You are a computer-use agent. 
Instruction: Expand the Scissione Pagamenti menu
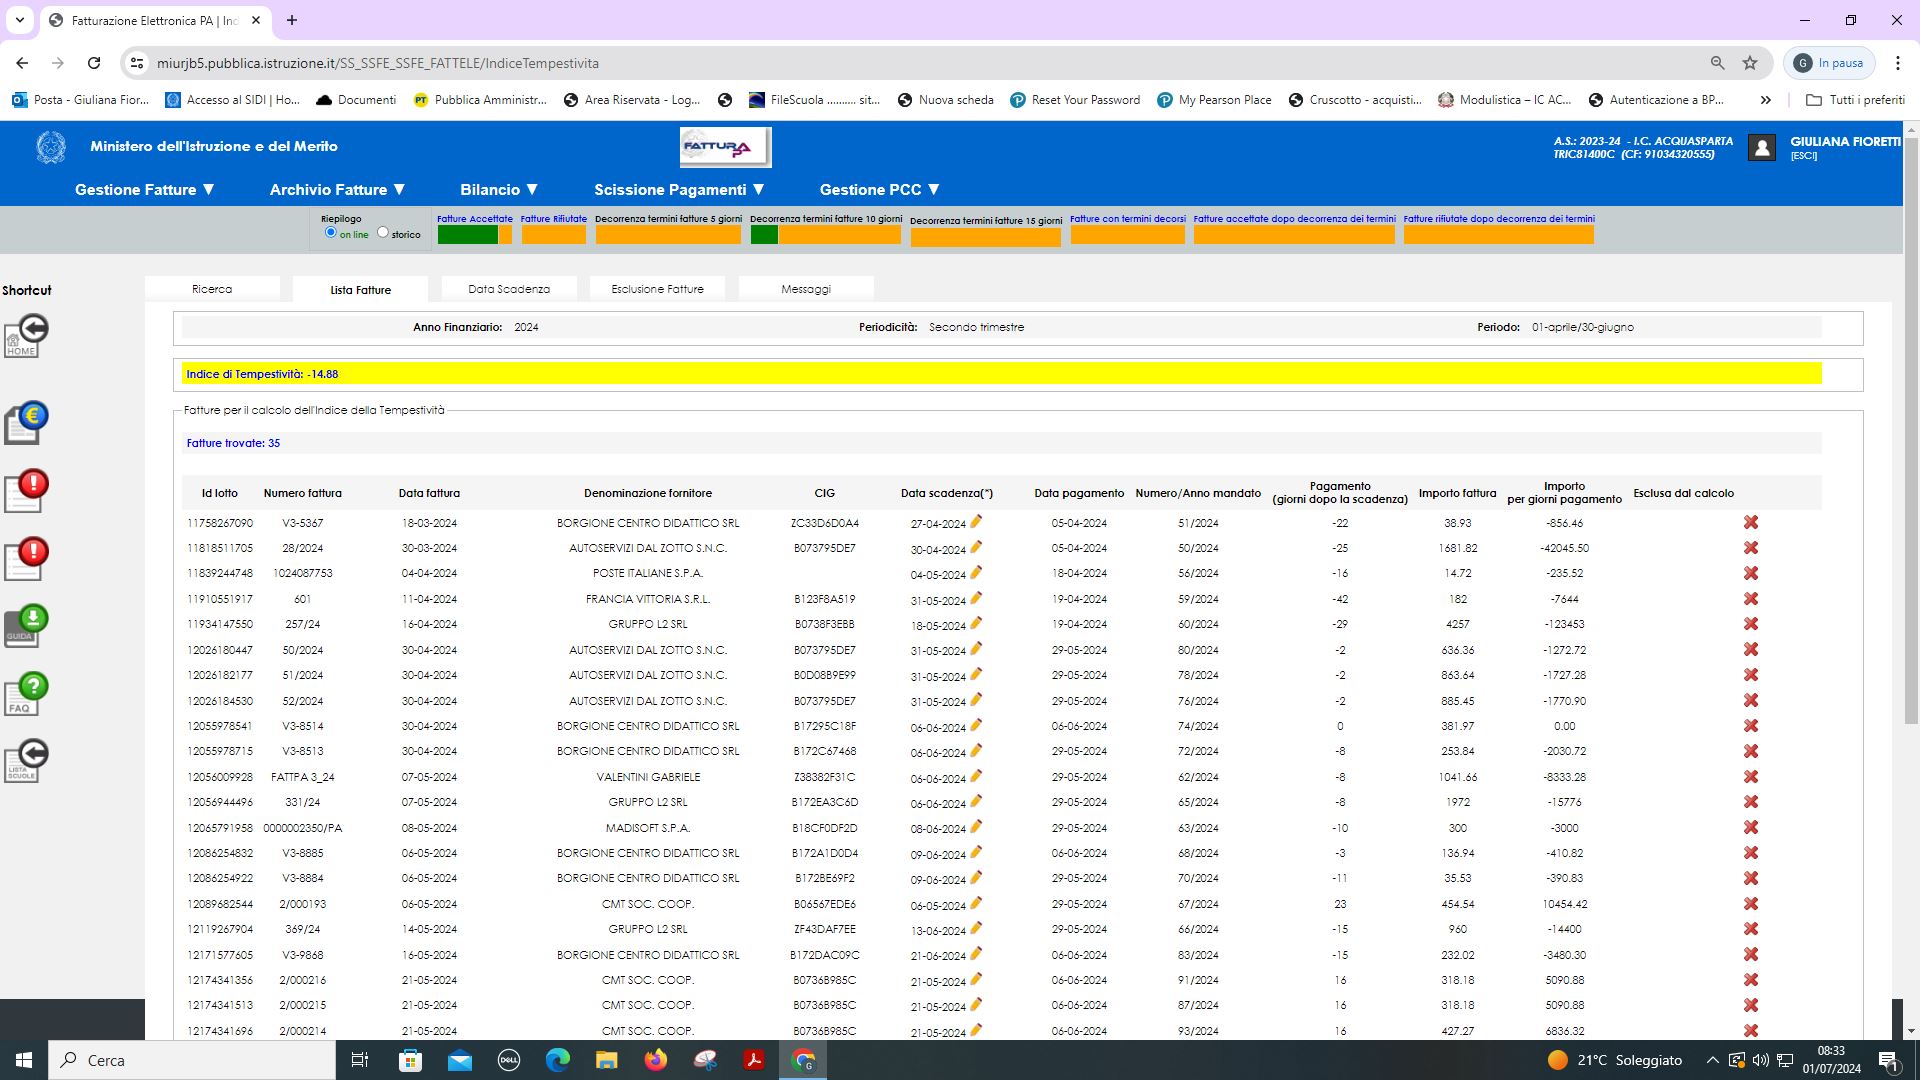[680, 190]
